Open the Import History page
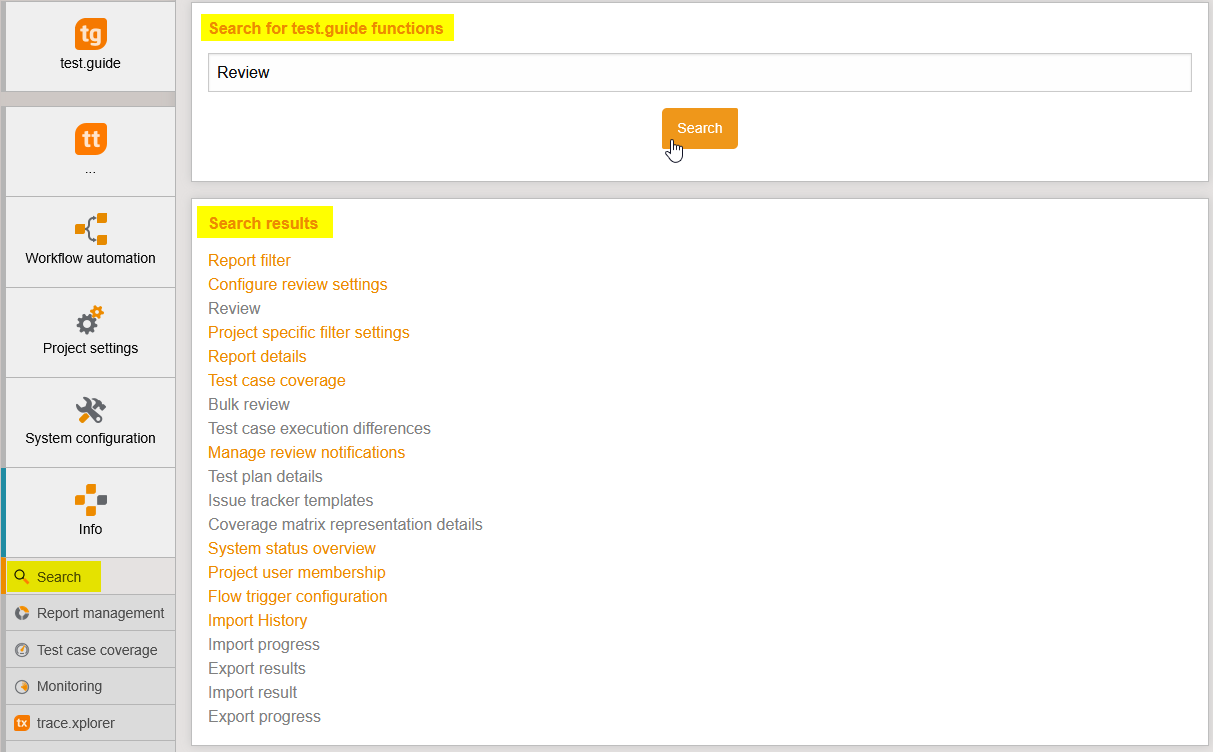 tap(257, 620)
